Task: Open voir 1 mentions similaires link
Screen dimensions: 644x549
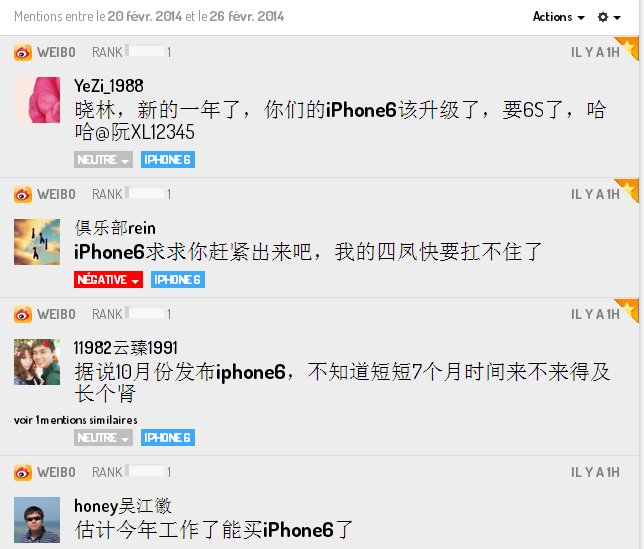Action: (x=76, y=420)
